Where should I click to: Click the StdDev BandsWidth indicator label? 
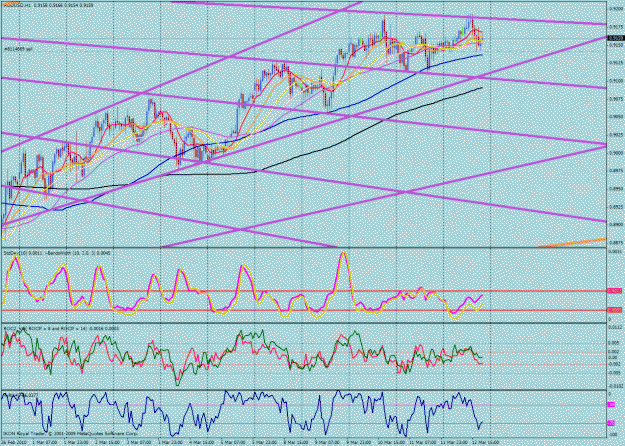point(57,253)
